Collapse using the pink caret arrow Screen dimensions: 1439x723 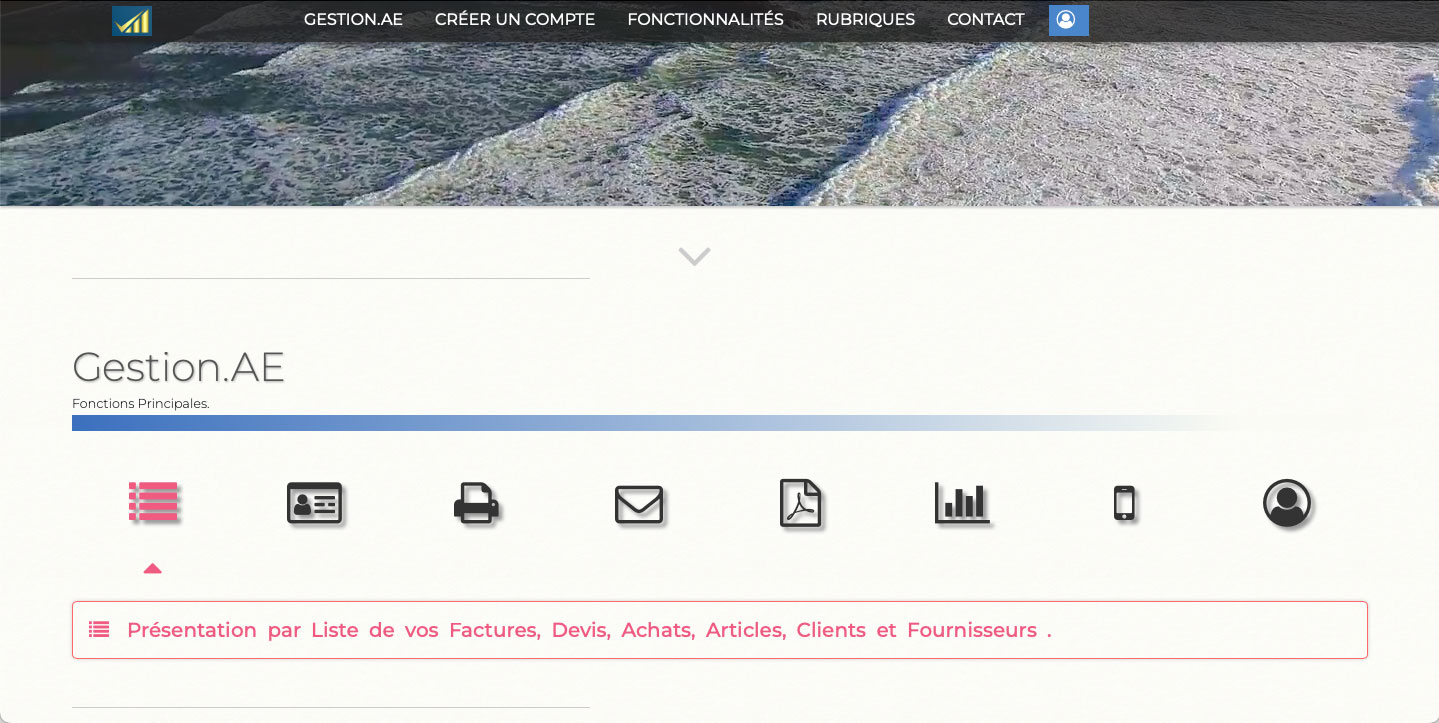tap(152, 568)
